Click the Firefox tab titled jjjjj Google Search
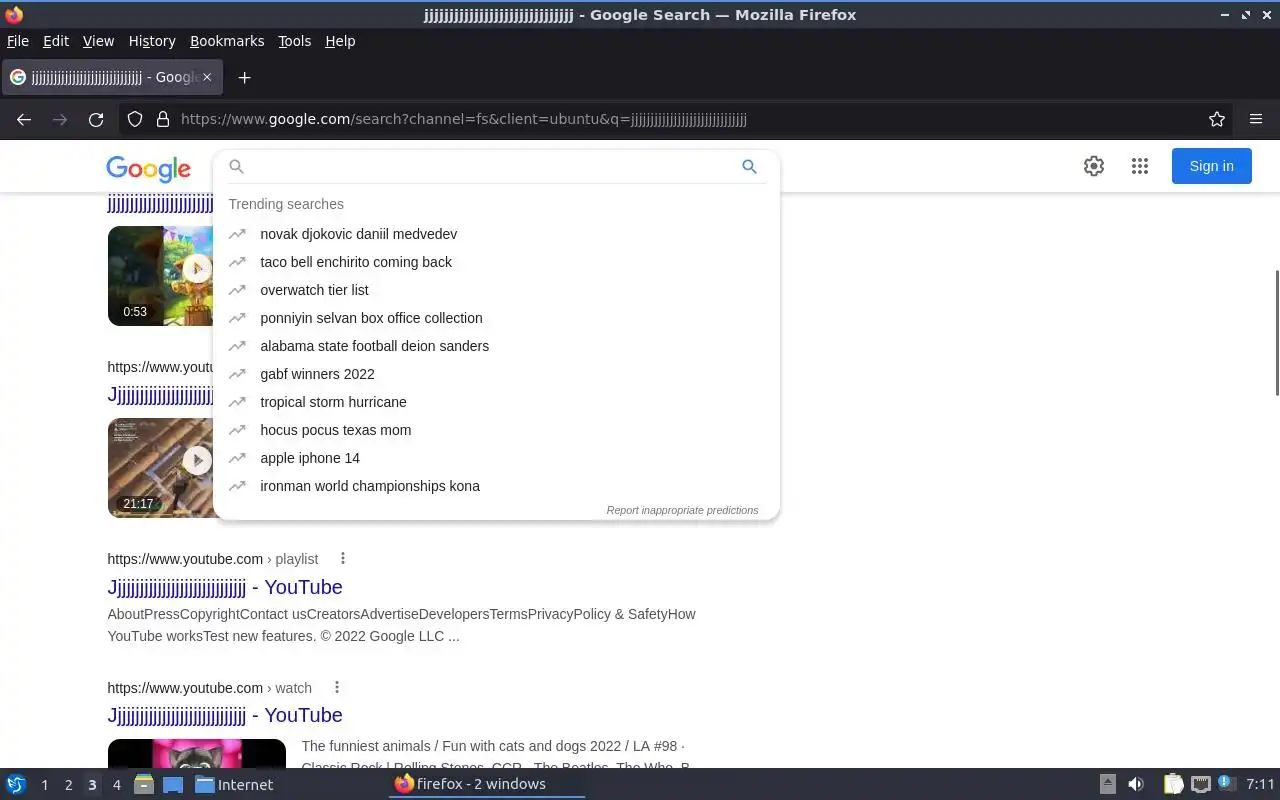The width and height of the screenshot is (1280, 800). point(110,77)
